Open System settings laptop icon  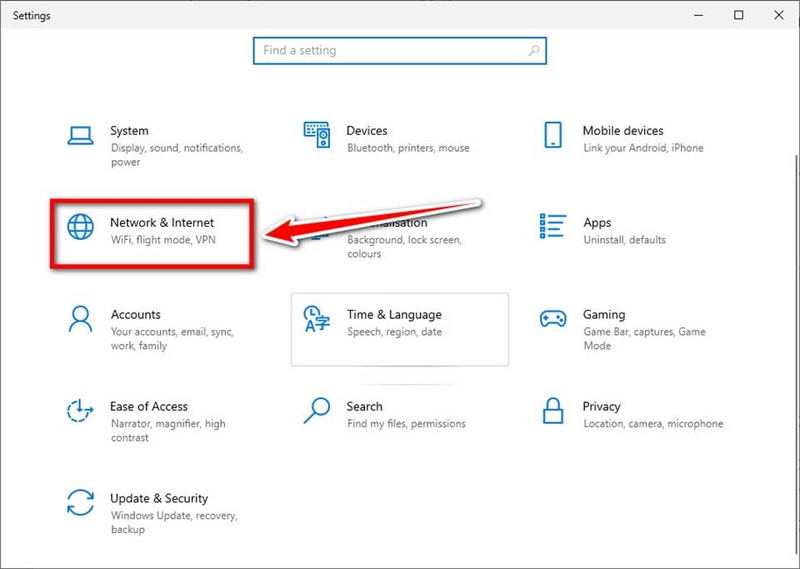(x=80, y=136)
